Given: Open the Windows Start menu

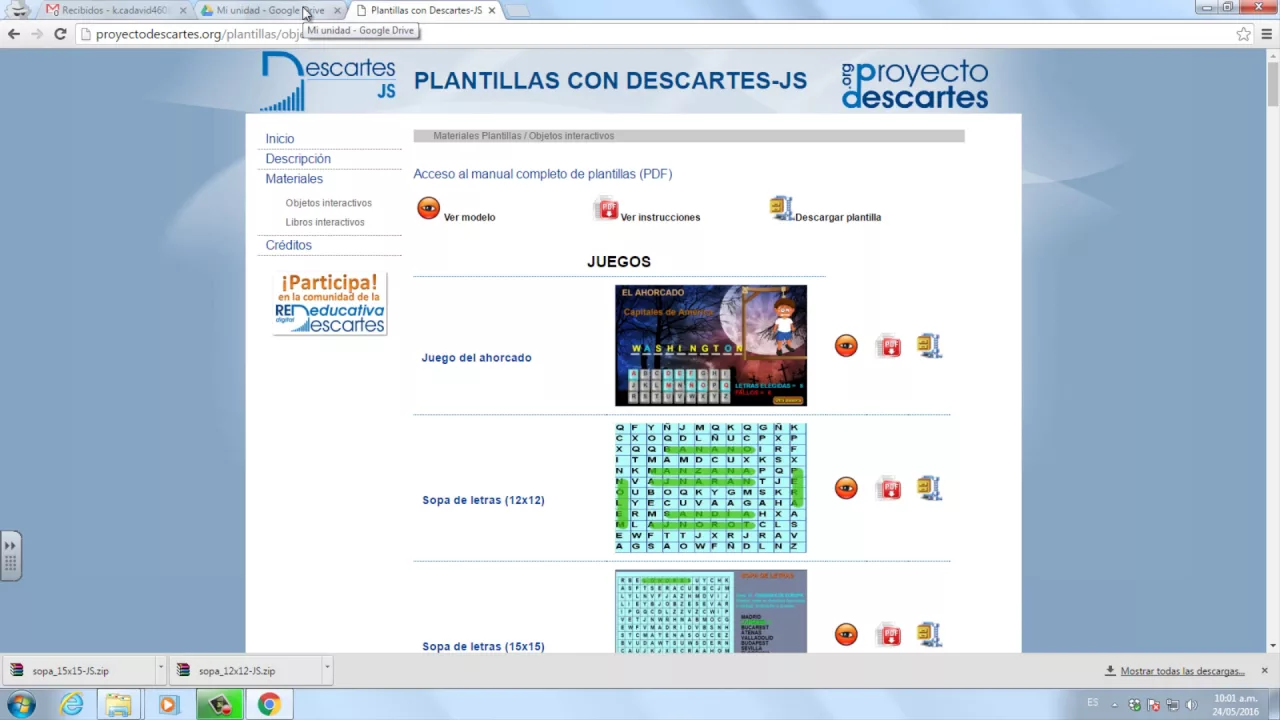Looking at the screenshot, I should tap(21, 705).
